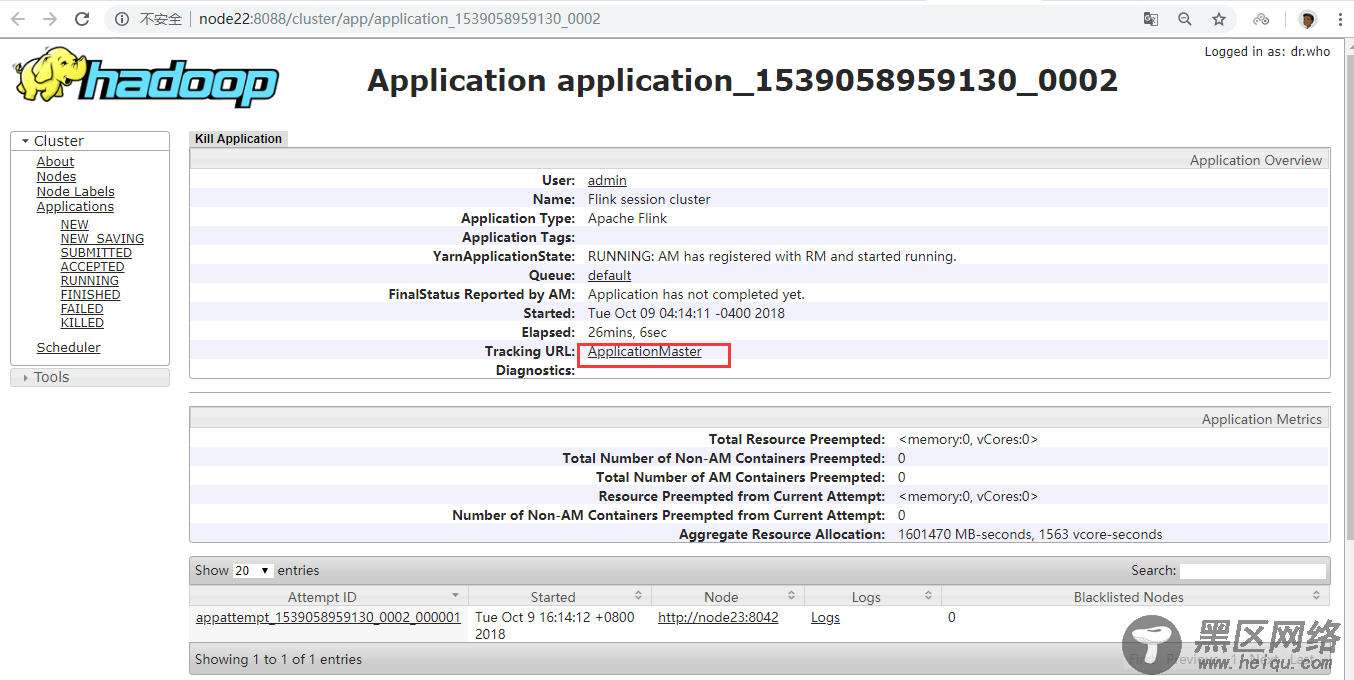
Task: Click the zoom magnifier icon in address bar
Action: [1185, 19]
